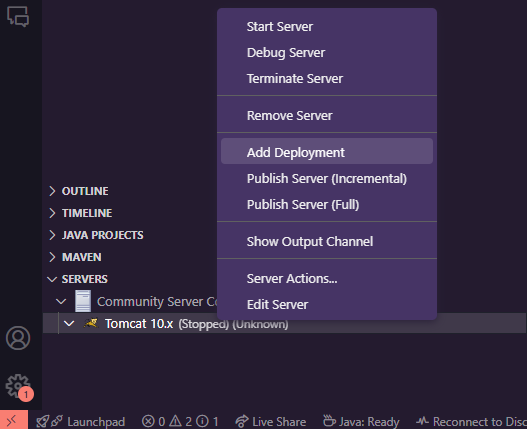Select Edit Server menu entry

pos(327,304)
